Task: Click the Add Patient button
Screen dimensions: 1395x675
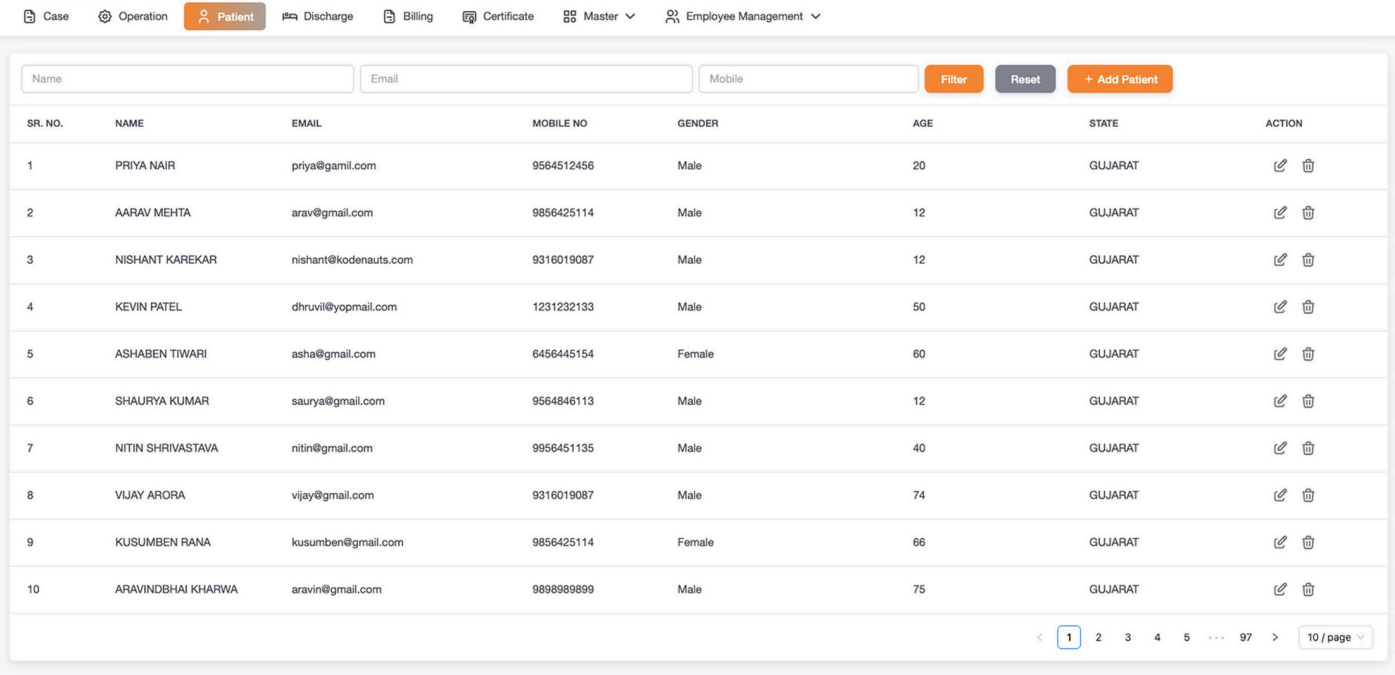Action: pyautogui.click(x=1119, y=79)
